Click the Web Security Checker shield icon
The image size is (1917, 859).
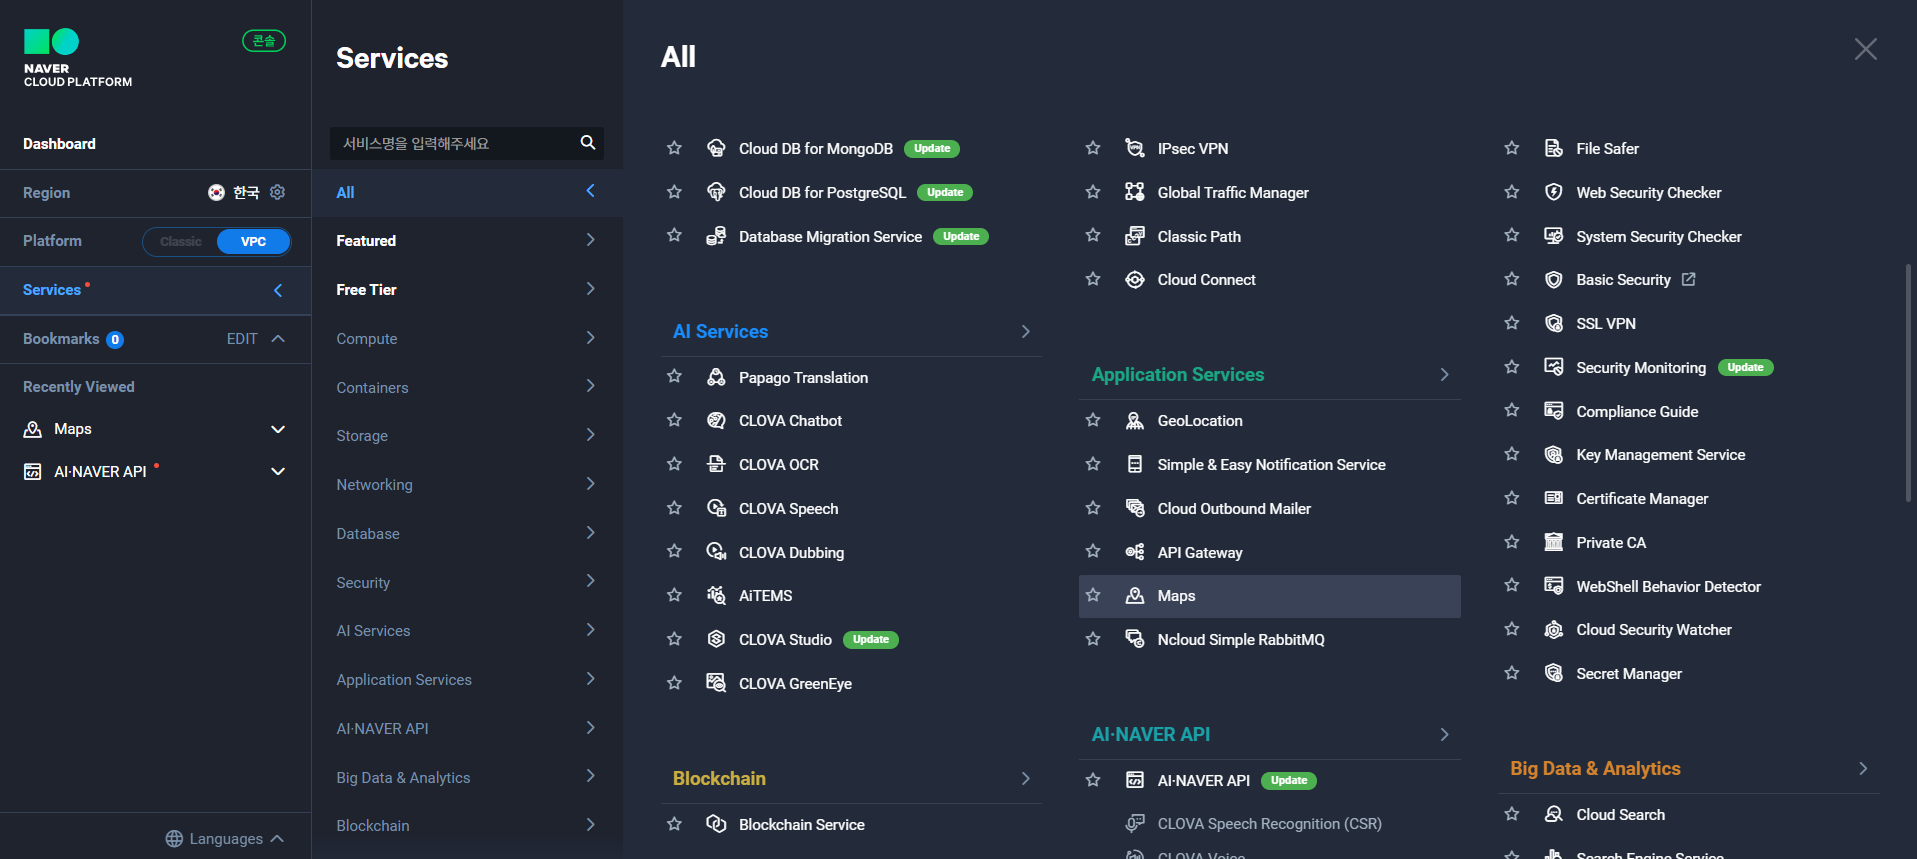[1554, 192]
